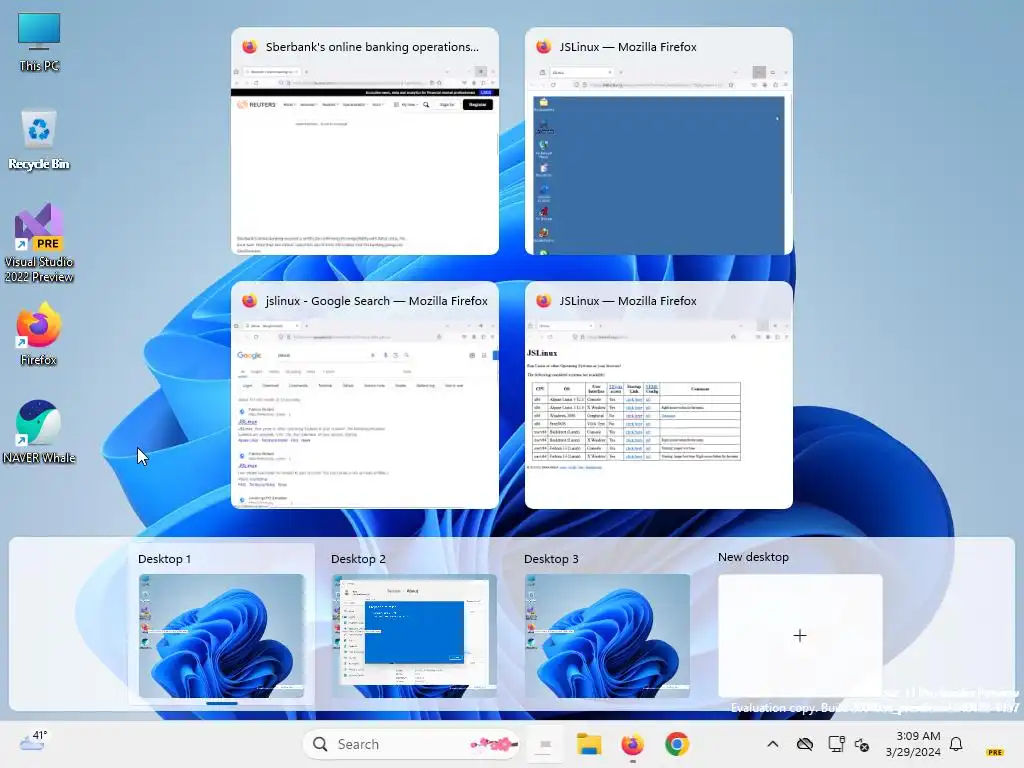The height and width of the screenshot is (768, 1024).
Task: Click the PRE badge icon in tray corner
Action: 995,752
